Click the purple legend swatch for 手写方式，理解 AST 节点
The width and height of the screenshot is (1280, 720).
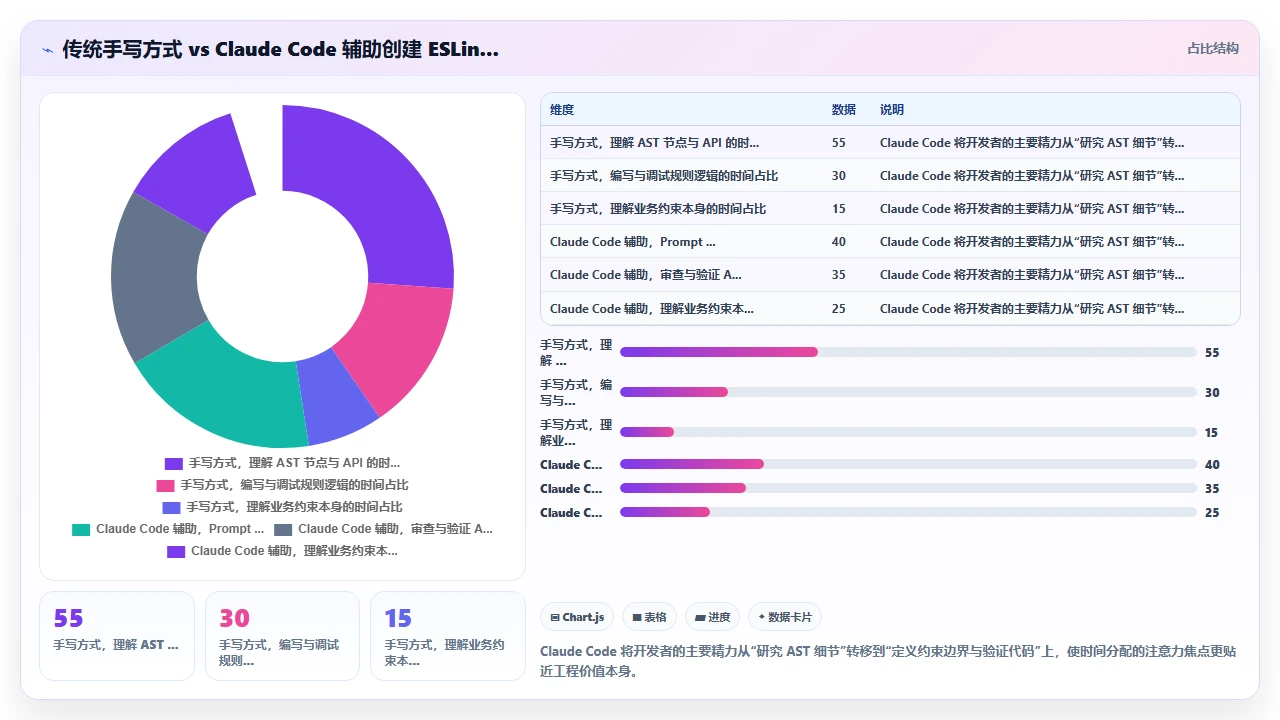point(174,463)
